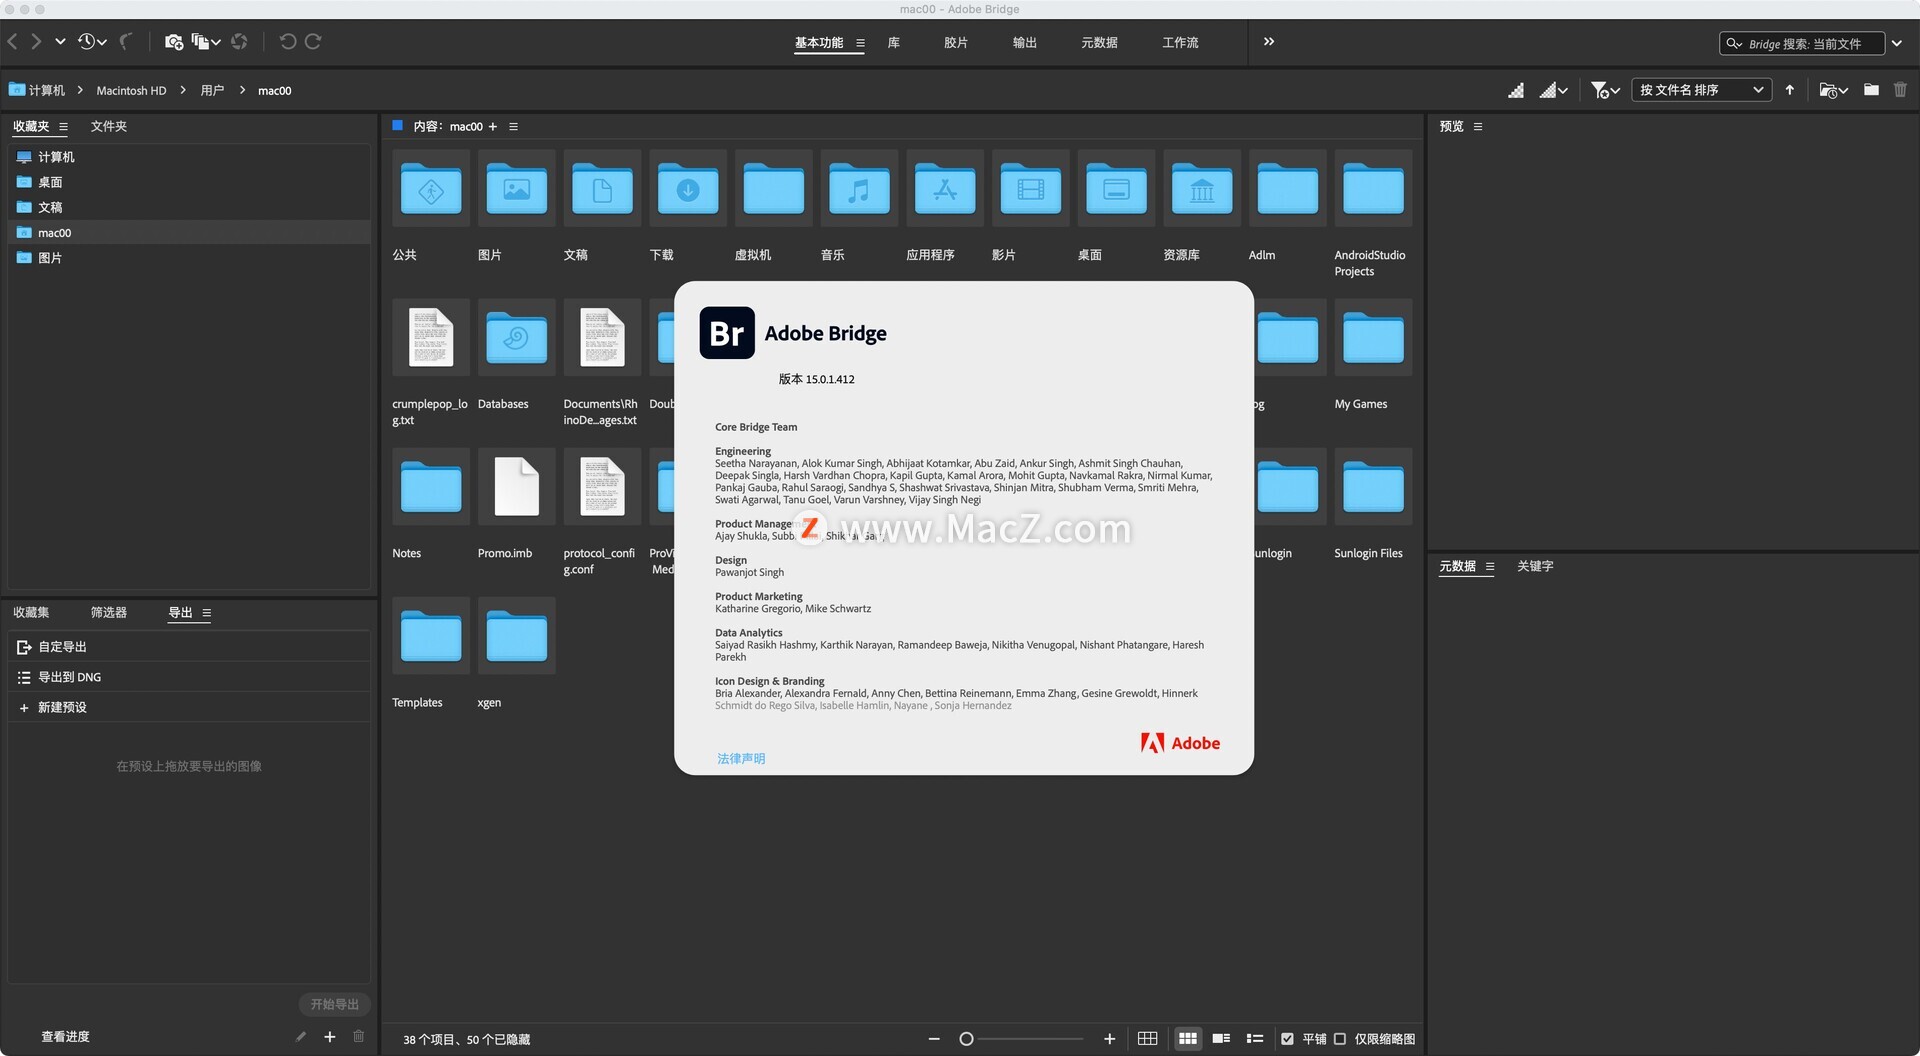Select the 文稿 favorite in sidebar
1920x1056 pixels.
[189, 207]
